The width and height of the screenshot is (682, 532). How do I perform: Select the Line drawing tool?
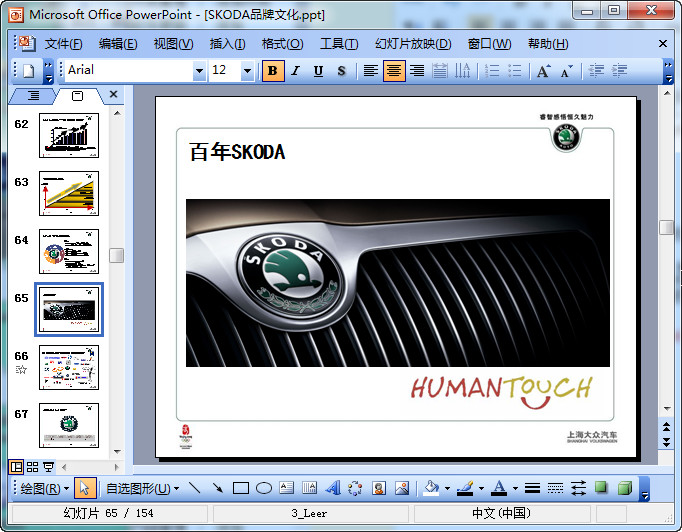coord(195,488)
